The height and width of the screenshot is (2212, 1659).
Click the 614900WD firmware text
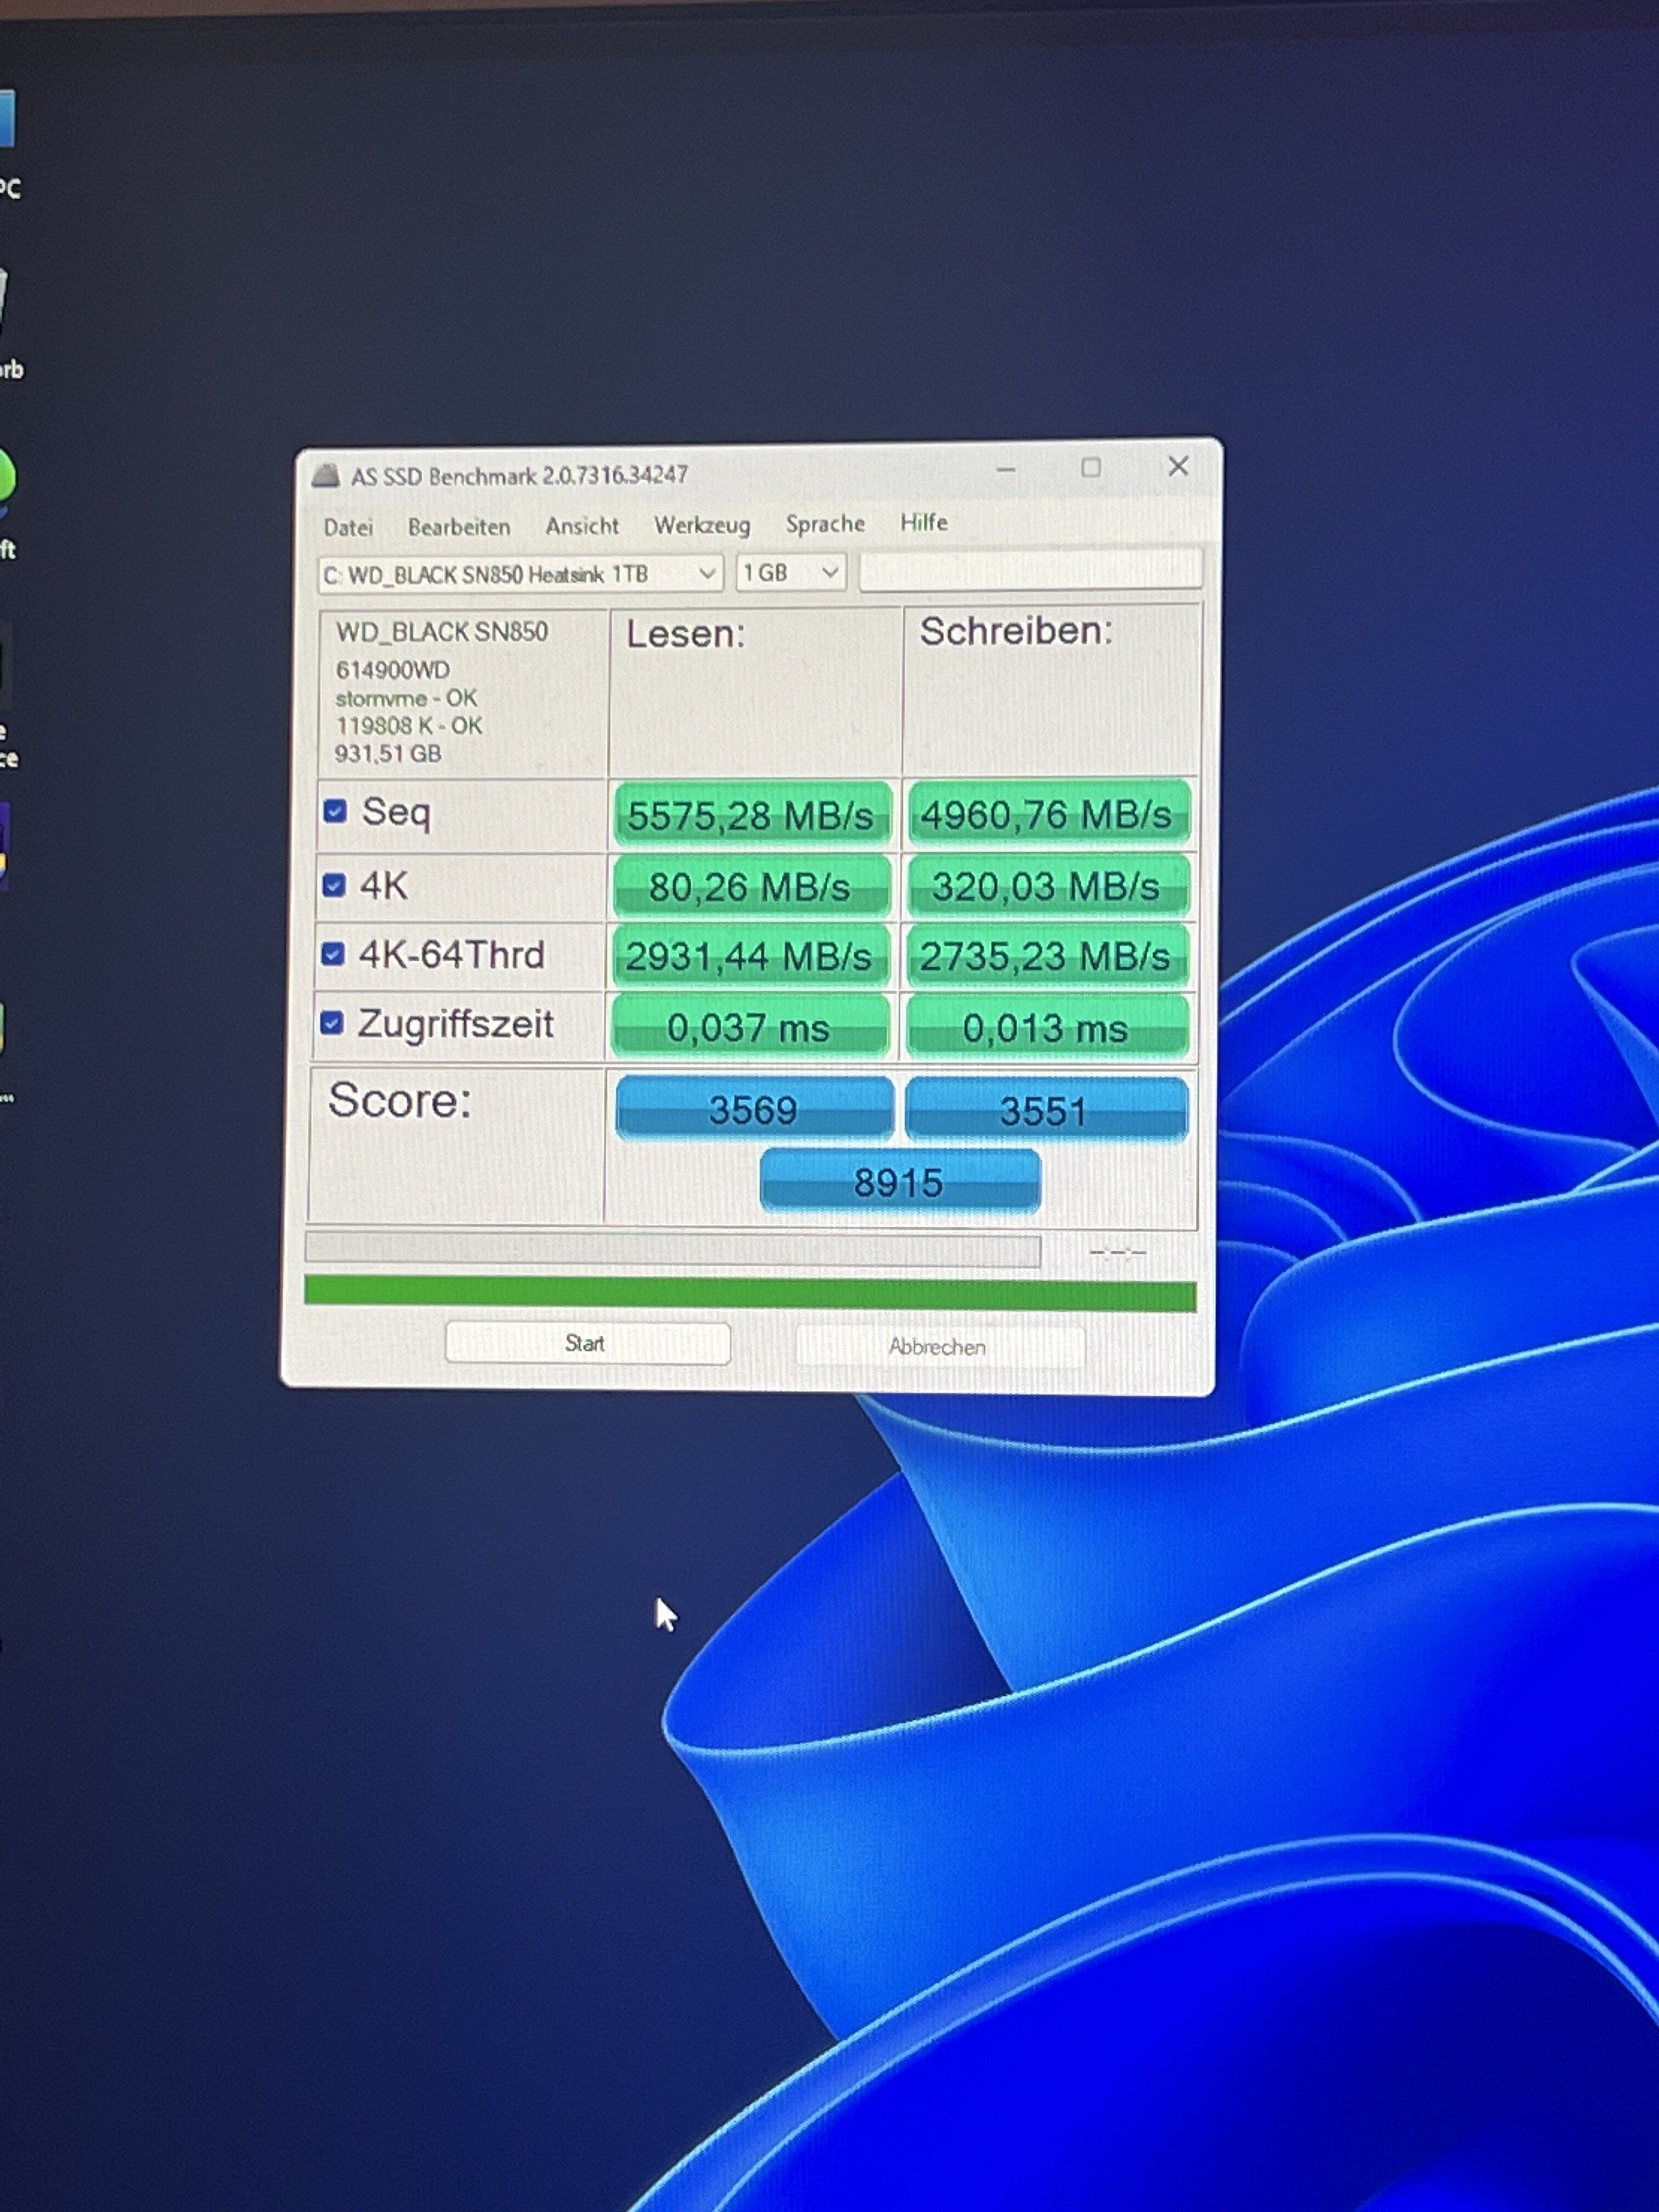(393, 669)
